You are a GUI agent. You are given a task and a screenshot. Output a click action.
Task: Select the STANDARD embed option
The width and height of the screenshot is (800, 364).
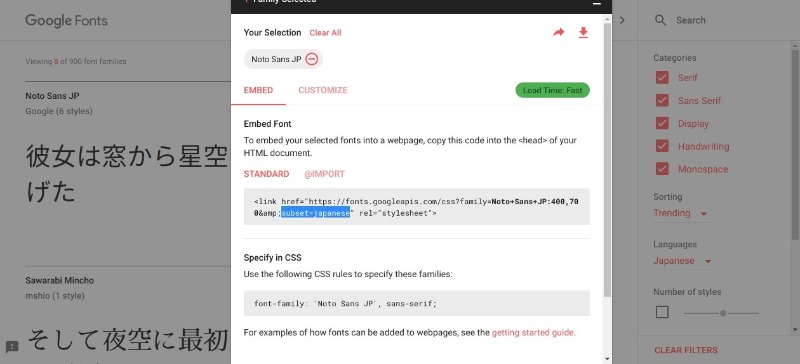[x=266, y=174]
